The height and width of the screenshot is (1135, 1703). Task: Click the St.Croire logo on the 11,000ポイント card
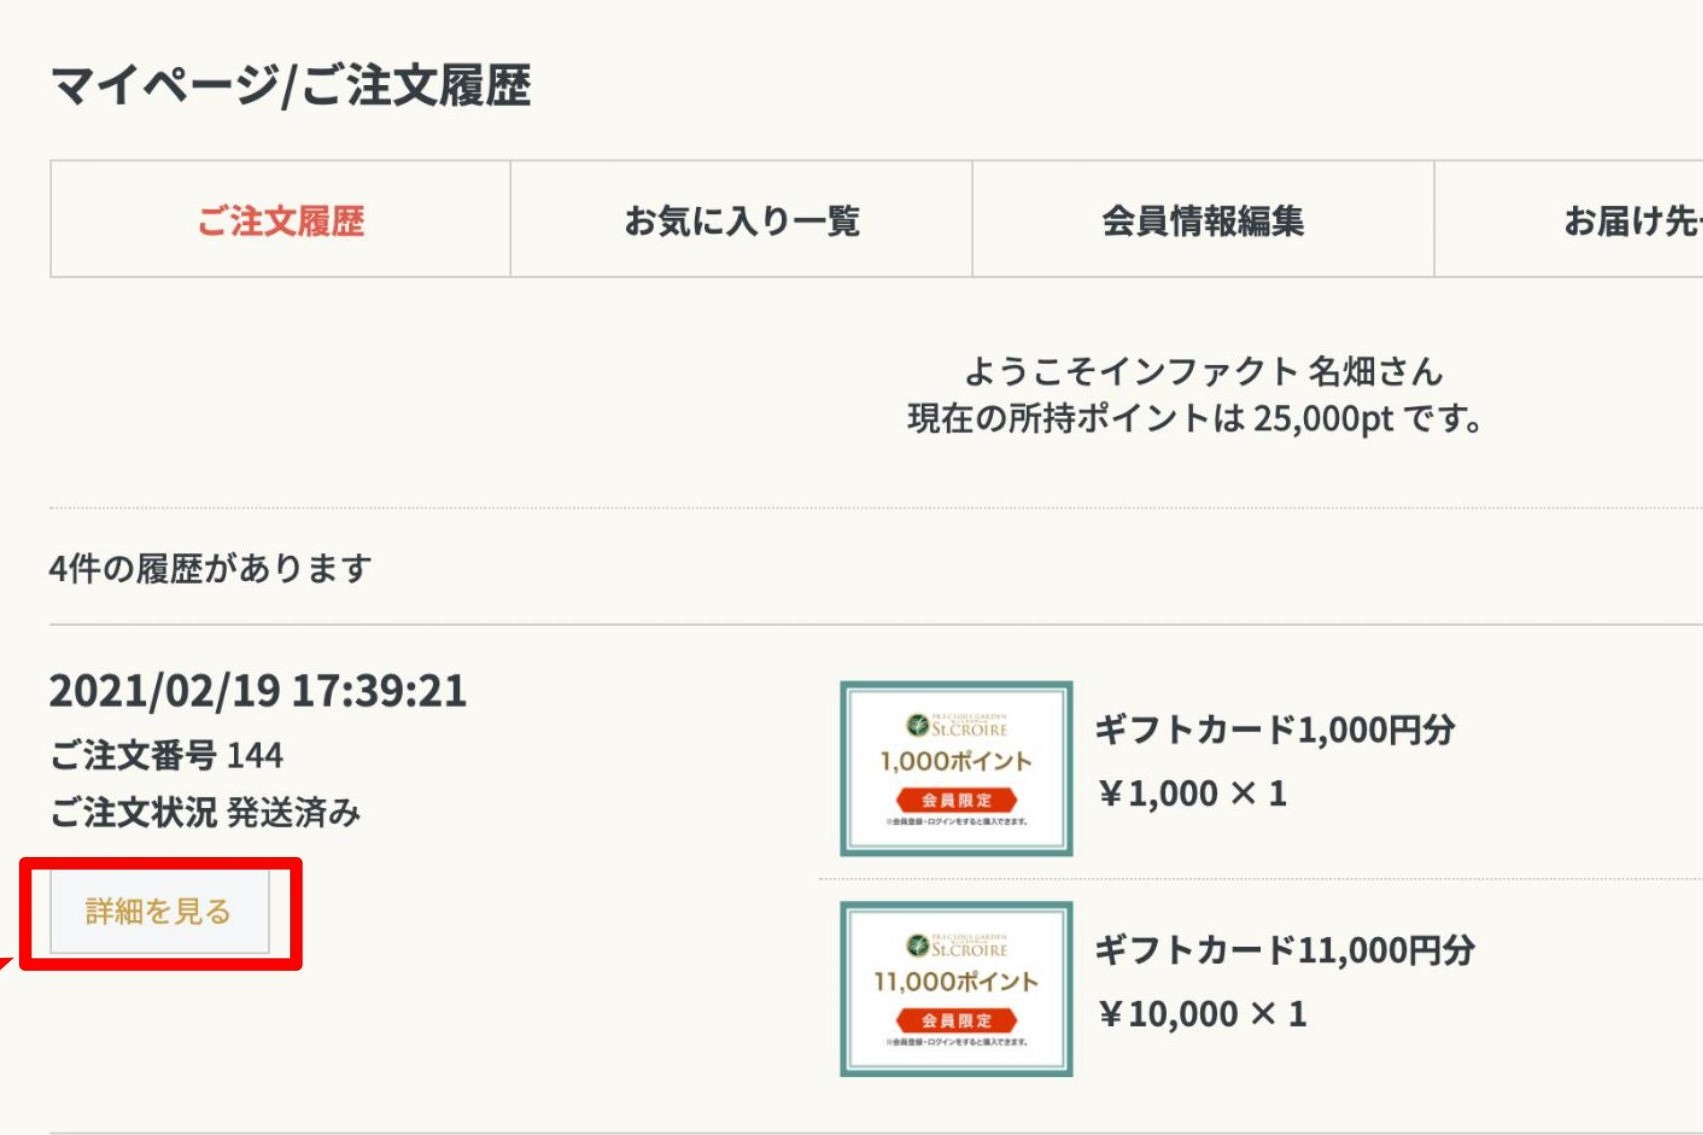[956, 946]
